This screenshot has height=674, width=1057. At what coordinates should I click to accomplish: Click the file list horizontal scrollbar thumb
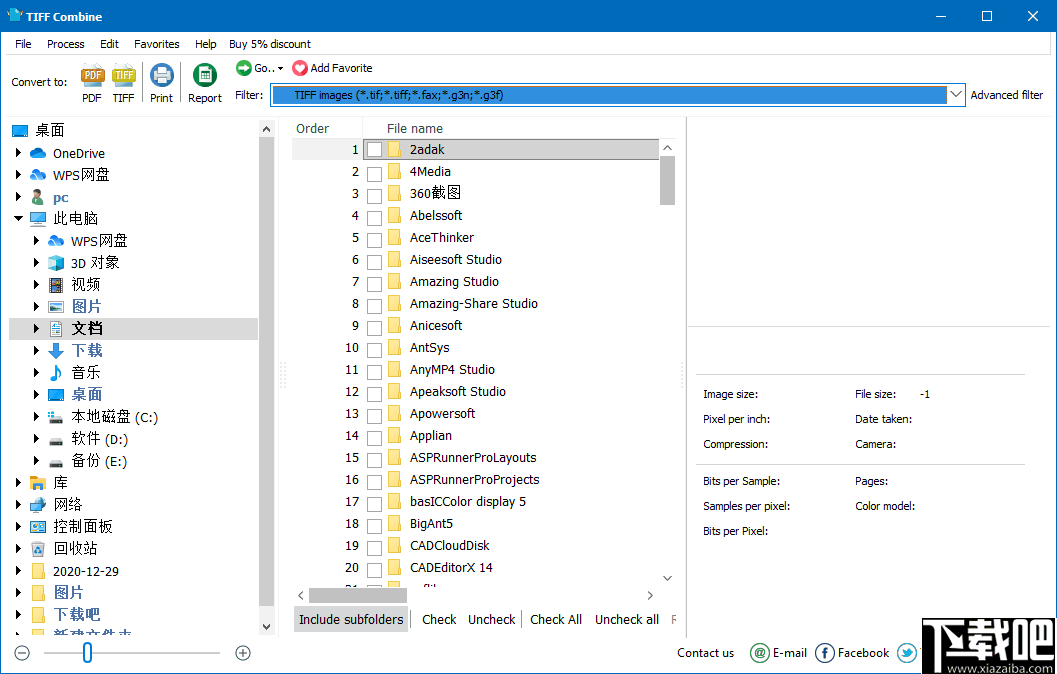click(358, 596)
